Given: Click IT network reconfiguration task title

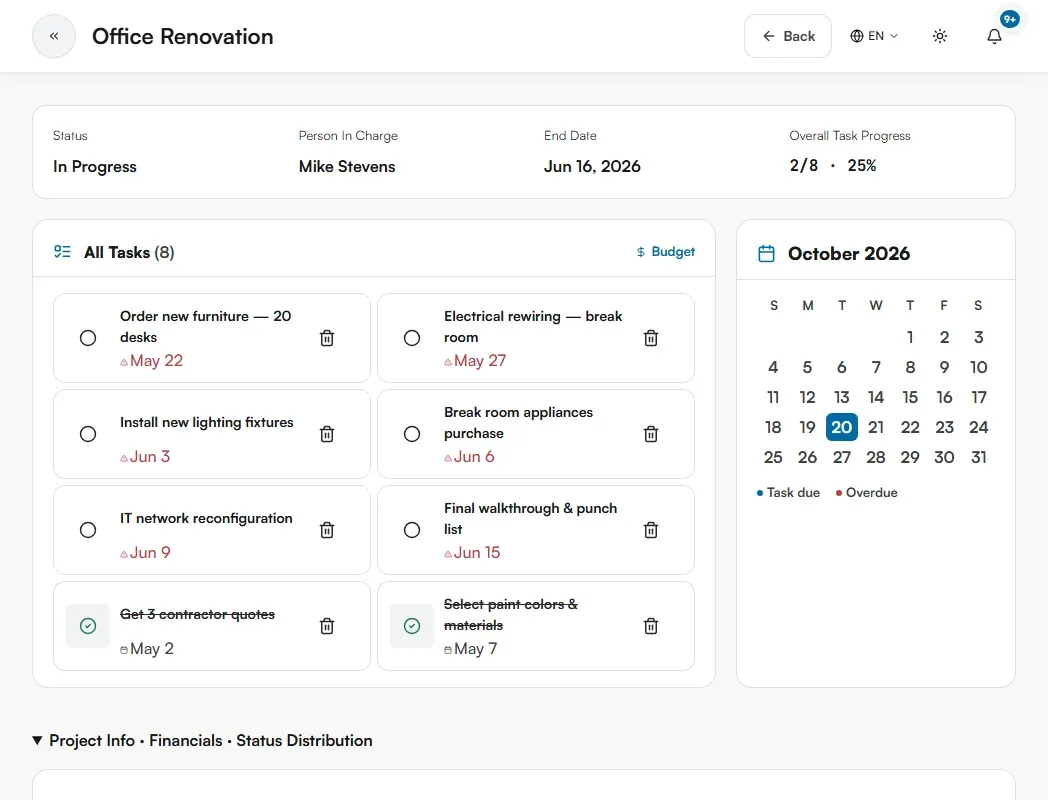Looking at the screenshot, I should click(207, 519).
